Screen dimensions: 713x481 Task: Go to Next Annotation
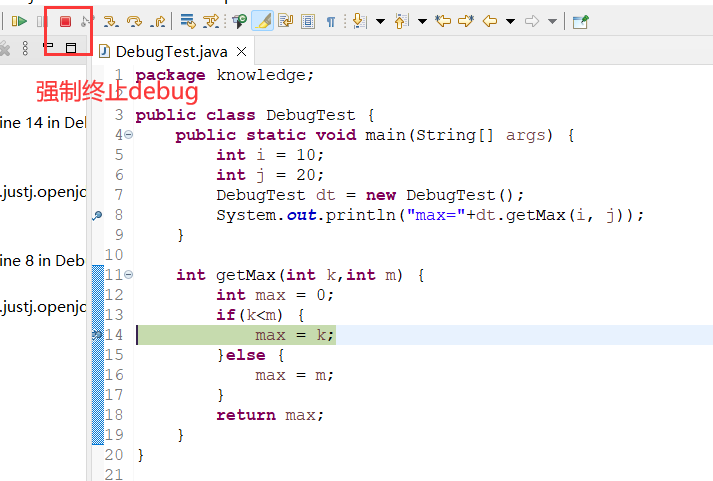[x=359, y=21]
